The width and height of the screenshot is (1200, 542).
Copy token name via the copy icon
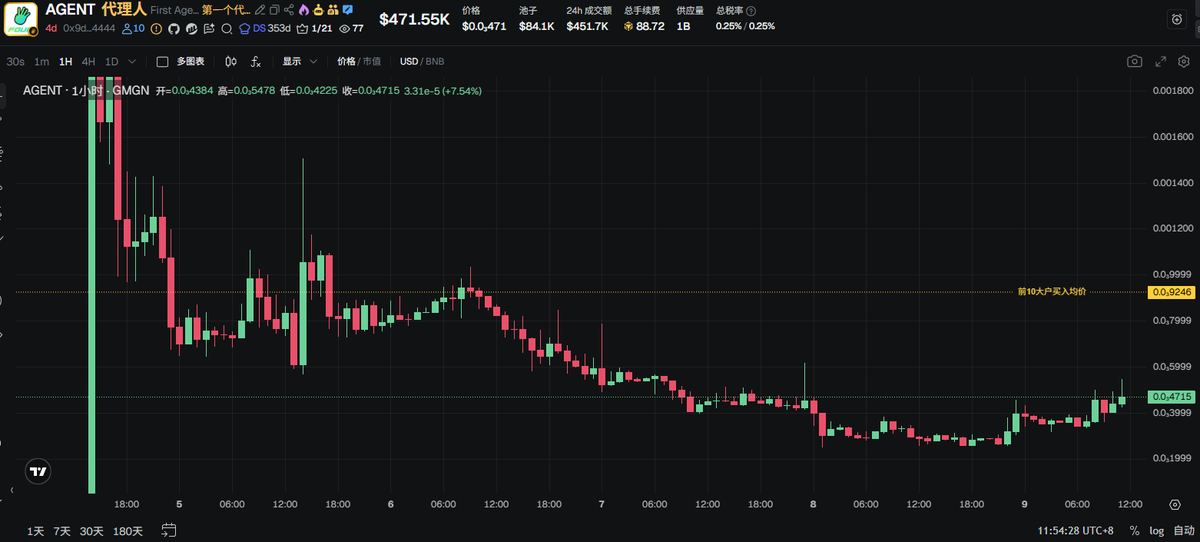pyautogui.click(x=274, y=10)
